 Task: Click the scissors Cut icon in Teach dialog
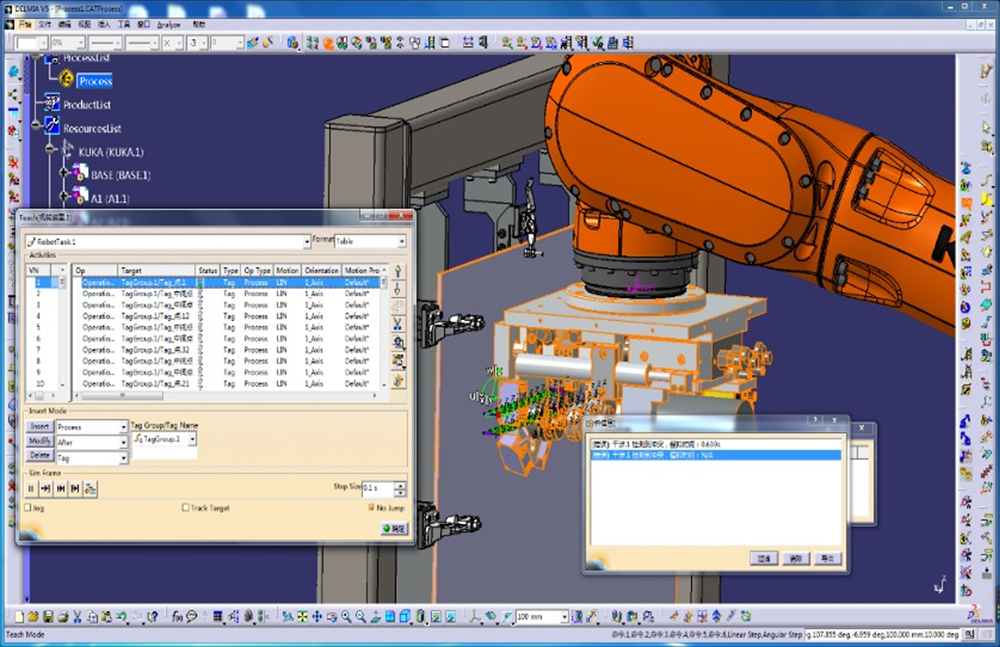pyautogui.click(x=398, y=324)
